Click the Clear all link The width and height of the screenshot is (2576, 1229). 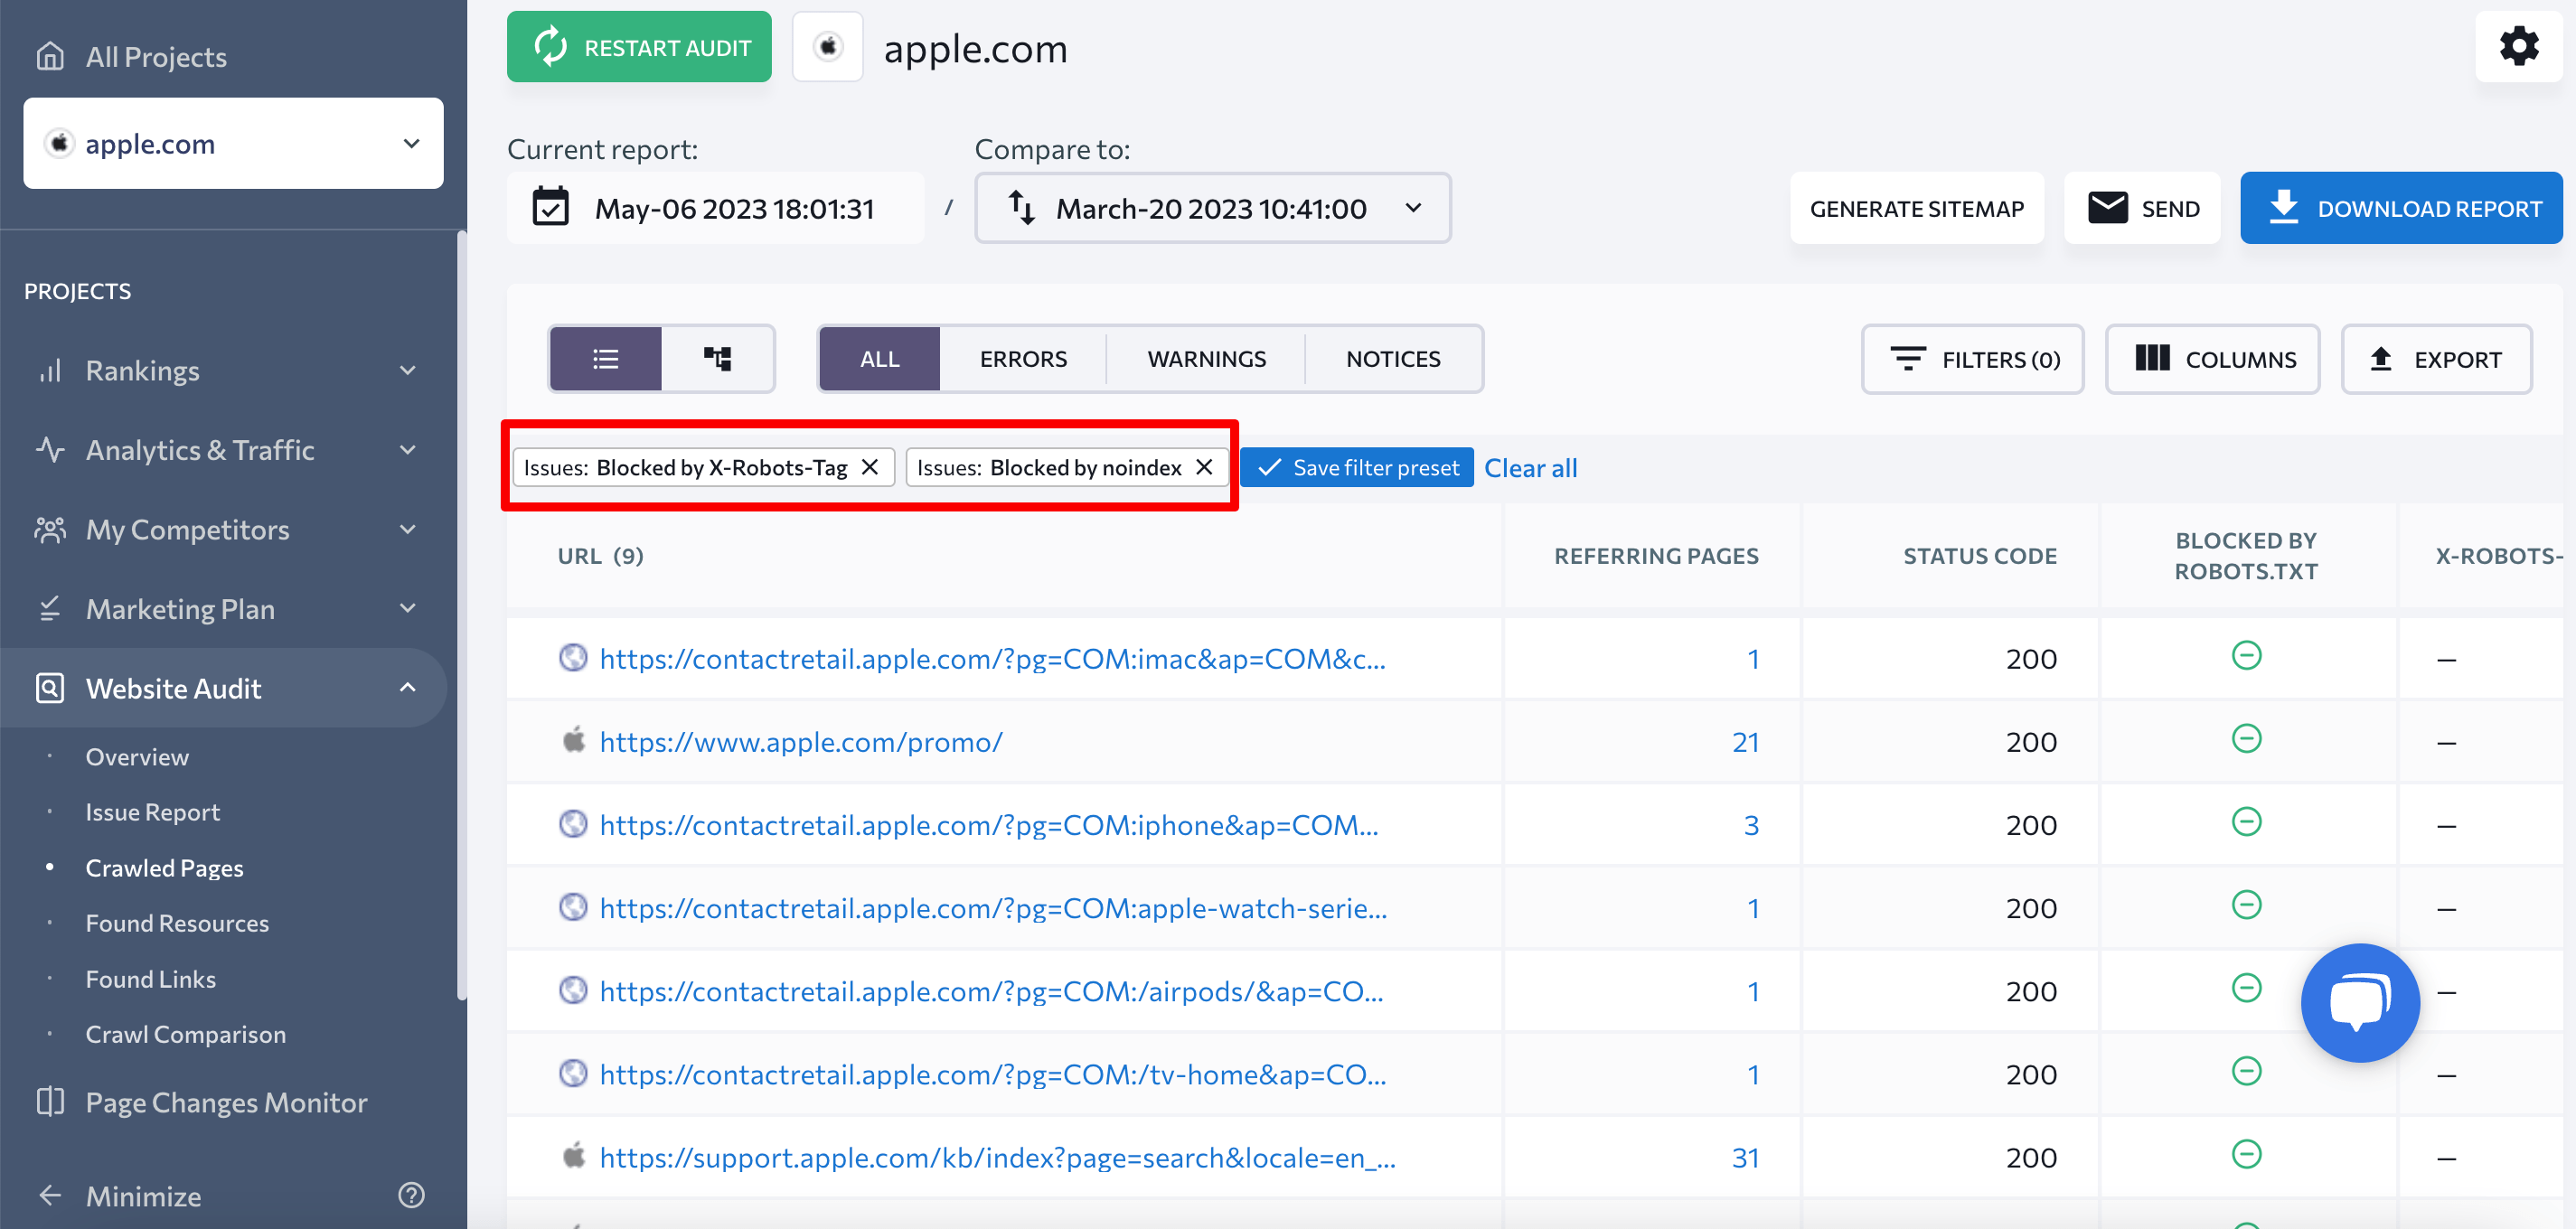(x=1530, y=467)
